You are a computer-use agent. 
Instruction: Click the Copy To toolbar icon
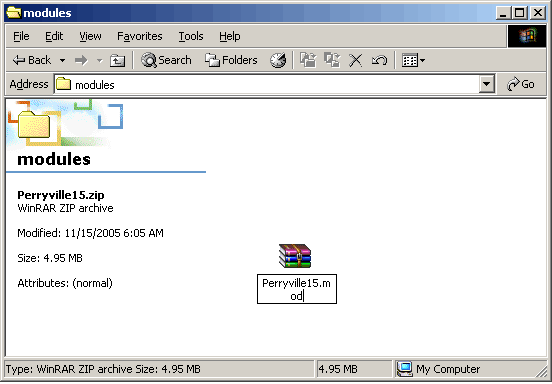[332, 60]
